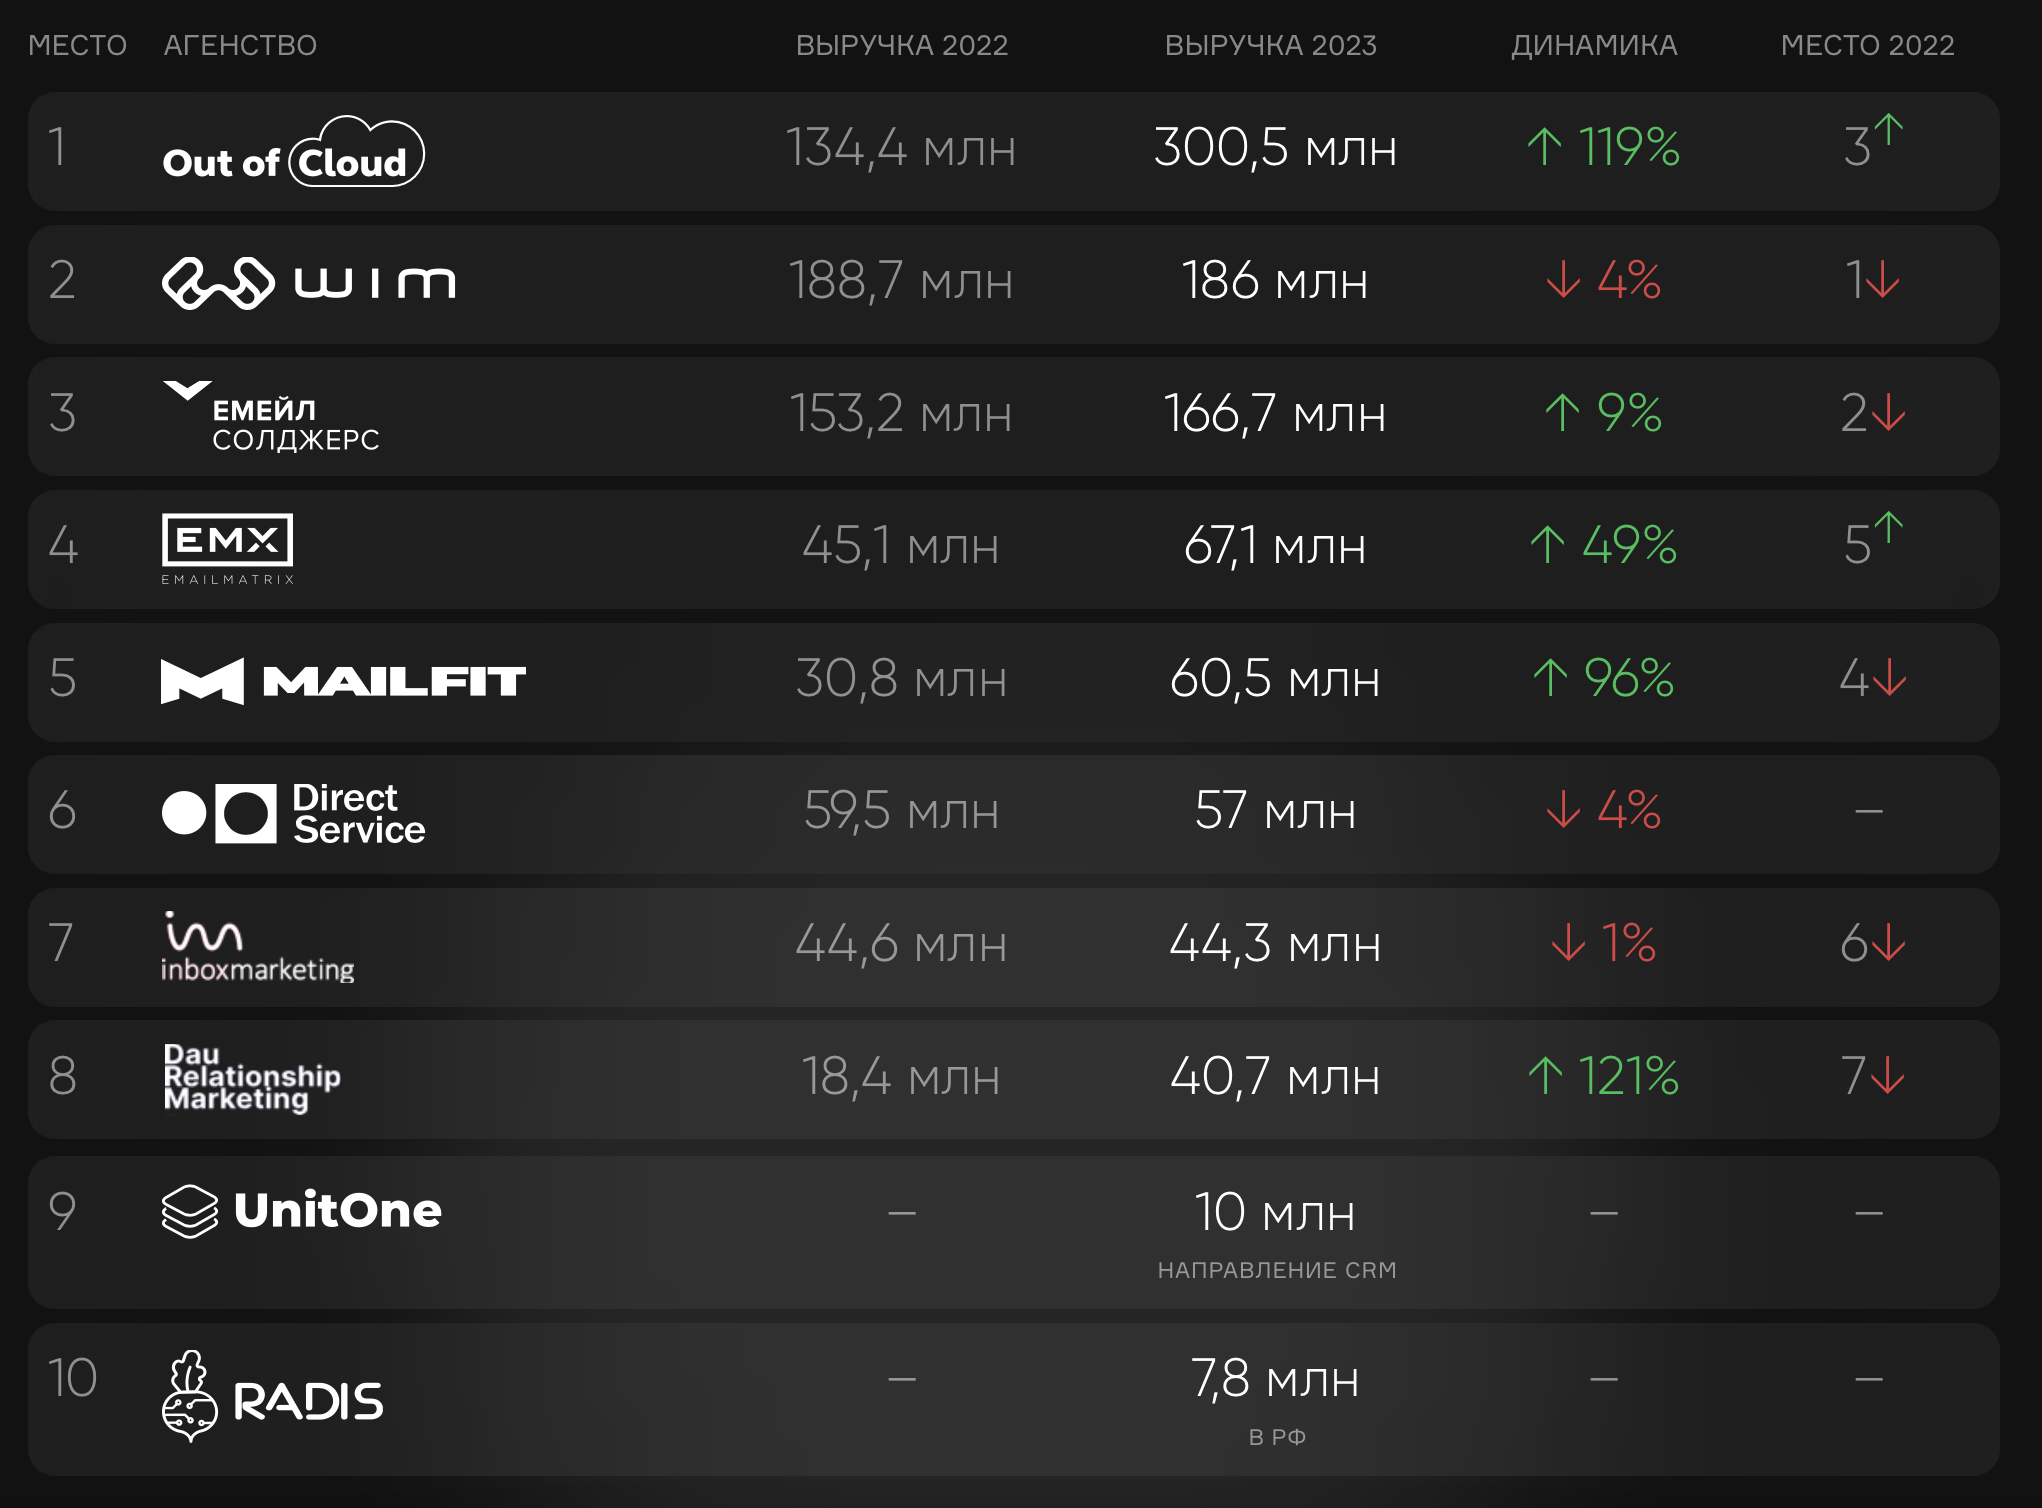
Task: Open the Емейл Солджерс logo
Action: pyautogui.click(x=271, y=417)
